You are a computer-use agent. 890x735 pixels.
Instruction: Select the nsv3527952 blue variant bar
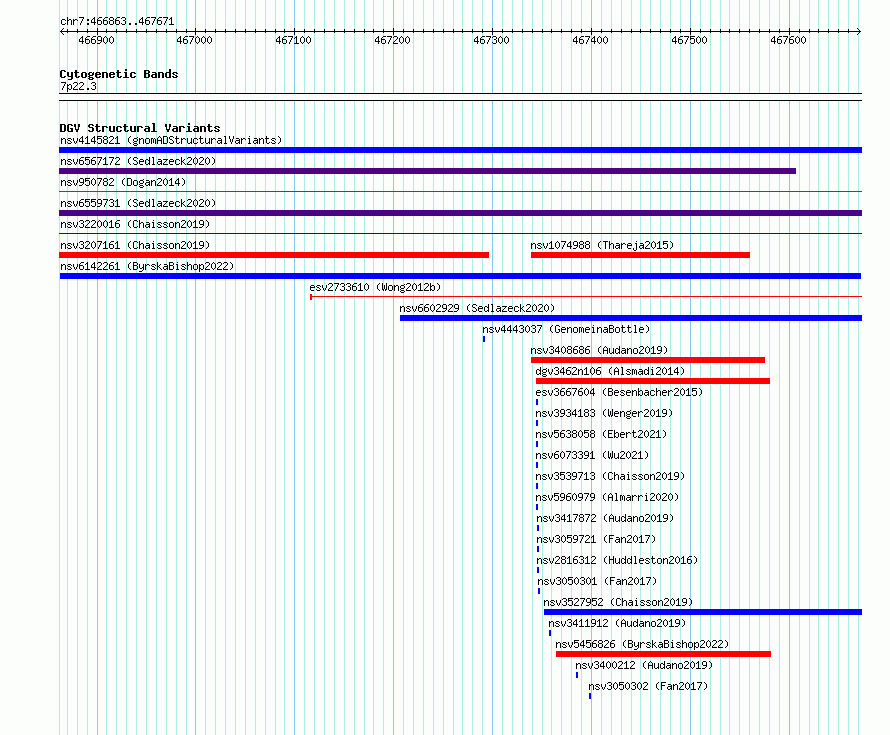(x=703, y=612)
